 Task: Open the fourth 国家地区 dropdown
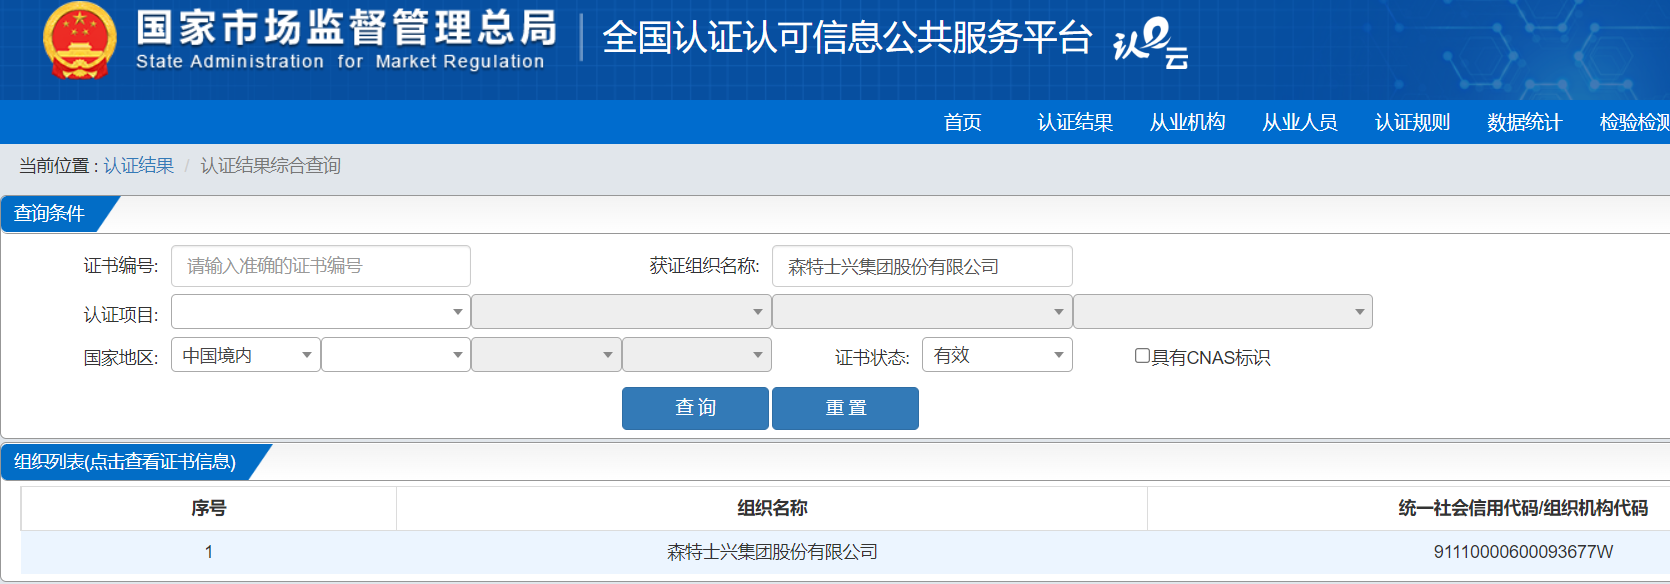(697, 355)
